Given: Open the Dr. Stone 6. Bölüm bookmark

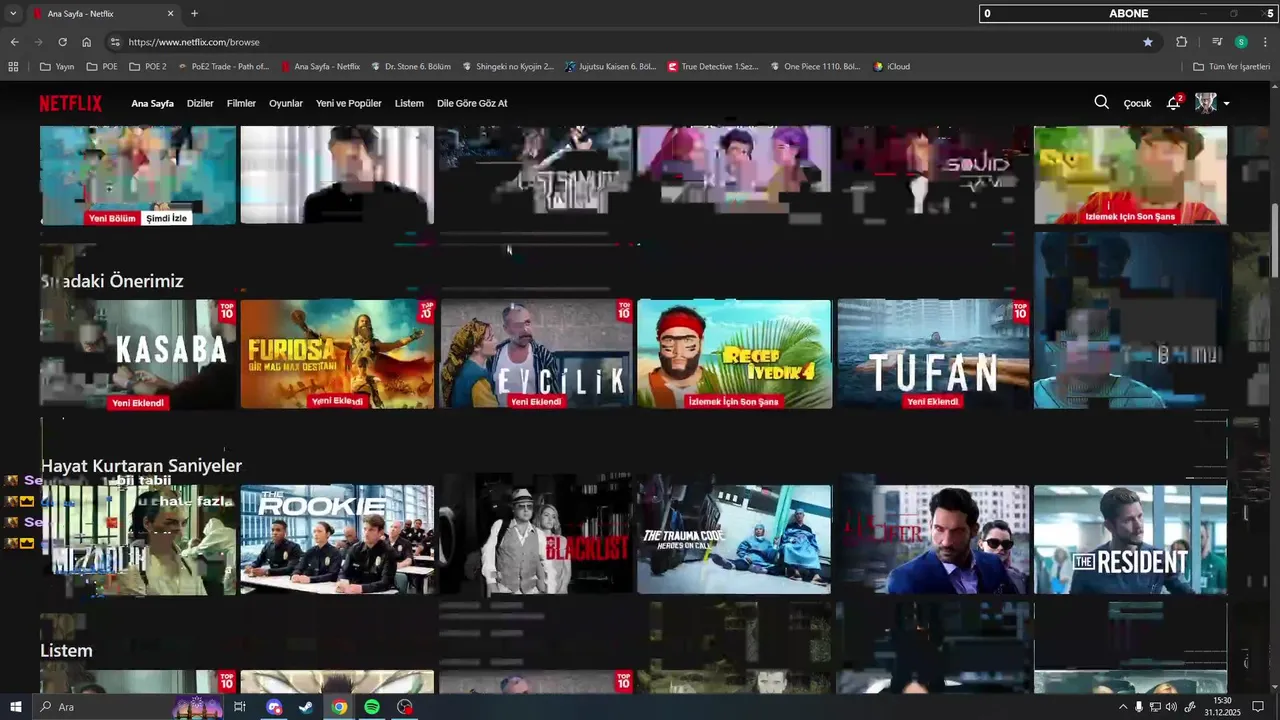Looking at the screenshot, I should [x=410, y=67].
